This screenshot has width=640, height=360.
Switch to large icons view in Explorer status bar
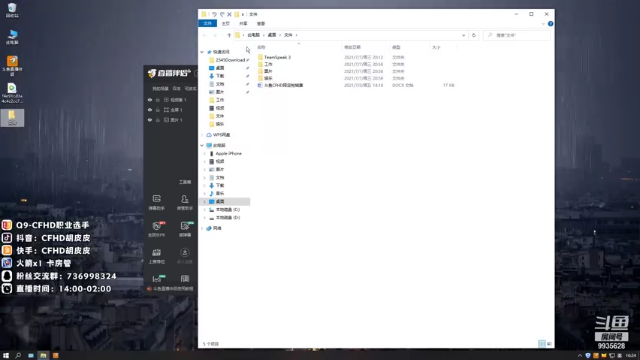(x=549, y=344)
